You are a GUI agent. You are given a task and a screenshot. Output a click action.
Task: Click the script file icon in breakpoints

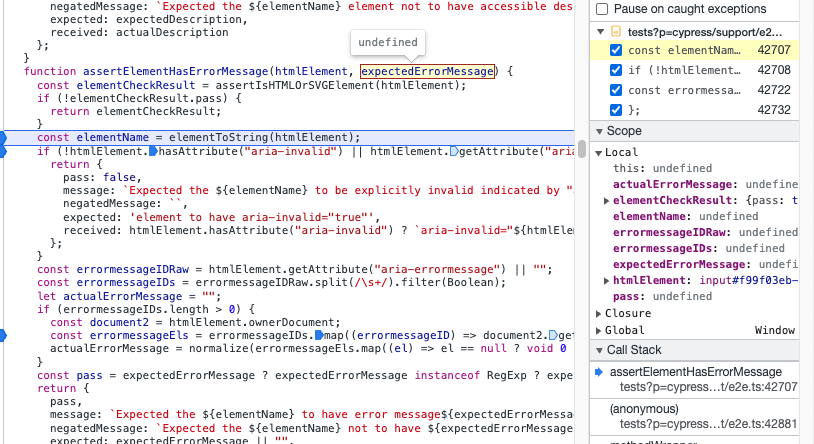point(616,32)
